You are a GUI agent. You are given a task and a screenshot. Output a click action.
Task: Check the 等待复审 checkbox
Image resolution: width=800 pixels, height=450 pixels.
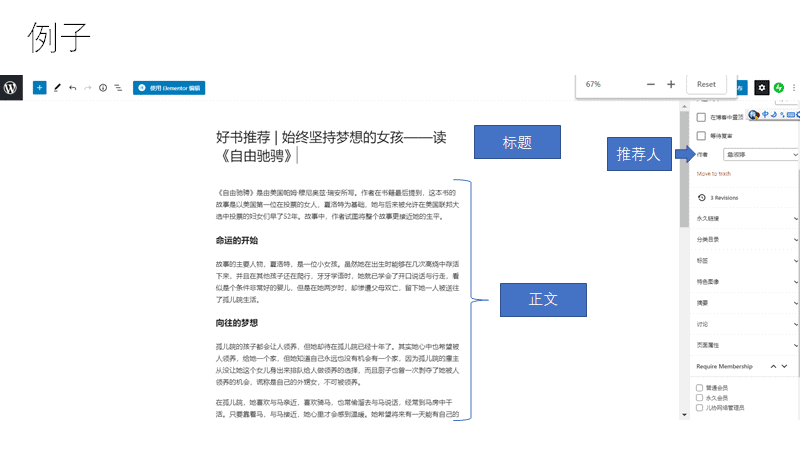click(x=701, y=135)
